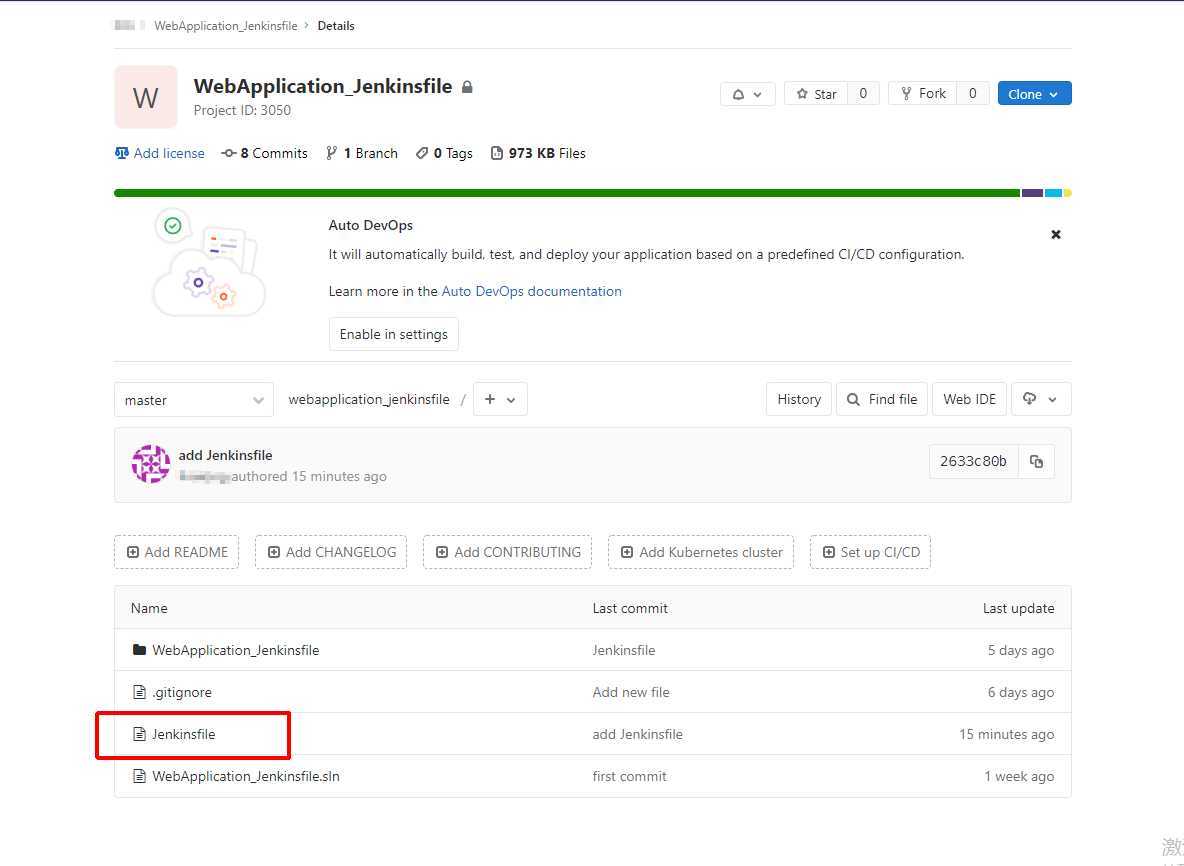Screen dimensions: 1184x866
Task: Open the .gitignore file
Action: (182, 692)
